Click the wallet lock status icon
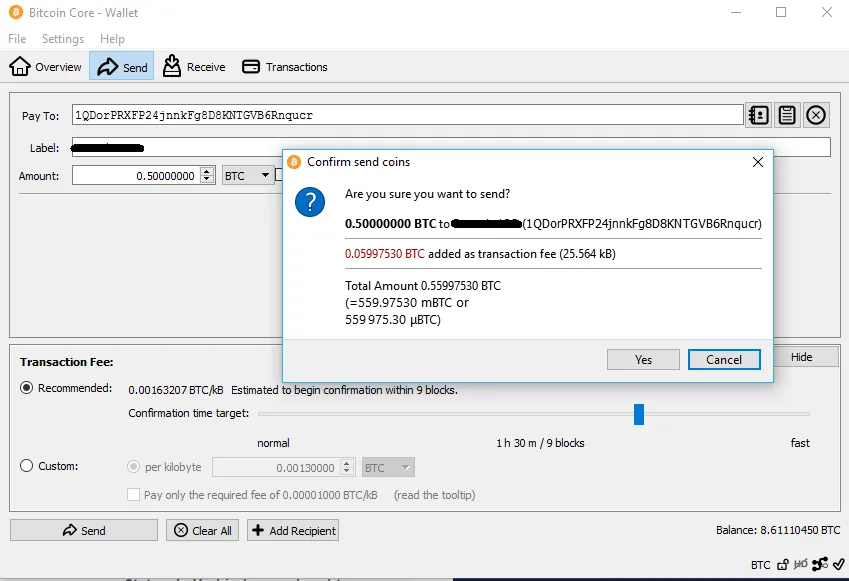The width and height of the screenshot is (849, 581). click(x=783, y=565)
